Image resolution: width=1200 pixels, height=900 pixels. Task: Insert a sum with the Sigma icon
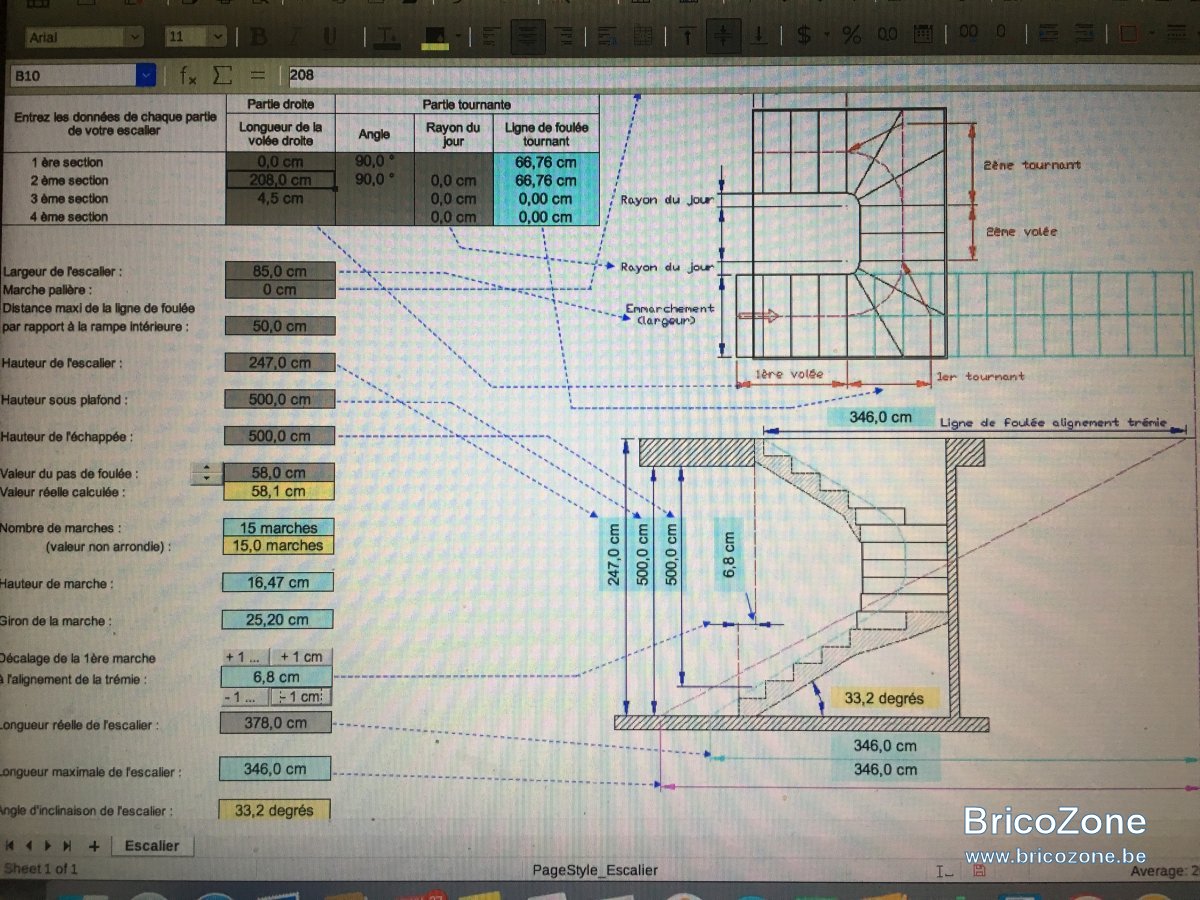coord(222,75)
